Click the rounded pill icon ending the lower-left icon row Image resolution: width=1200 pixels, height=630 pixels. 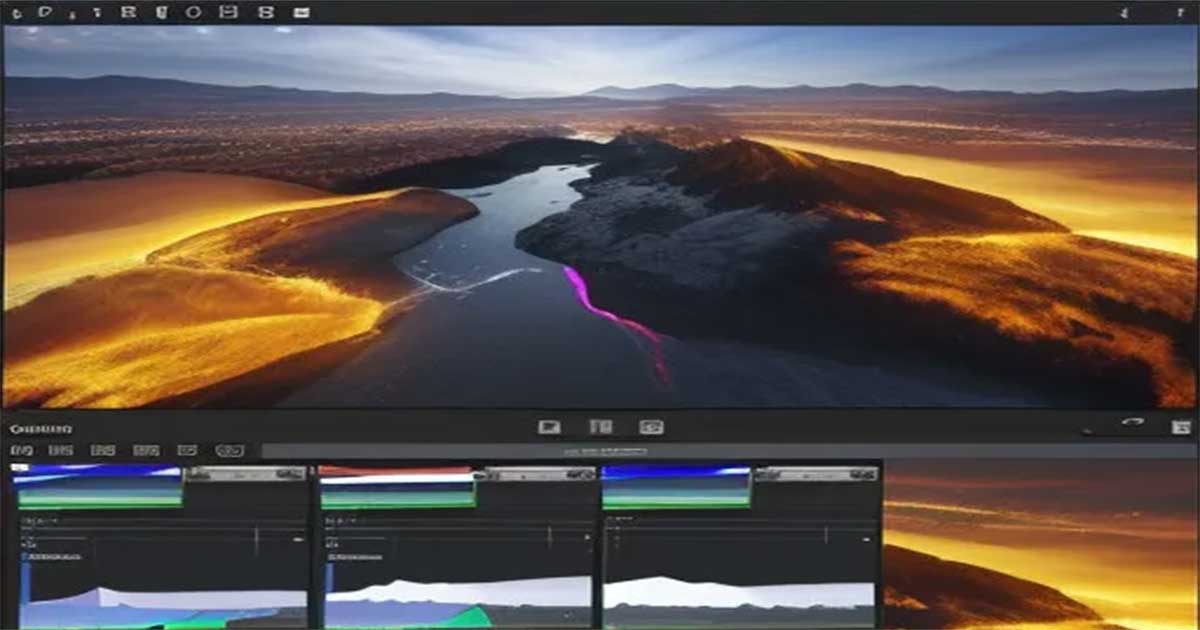click(229, 451)
